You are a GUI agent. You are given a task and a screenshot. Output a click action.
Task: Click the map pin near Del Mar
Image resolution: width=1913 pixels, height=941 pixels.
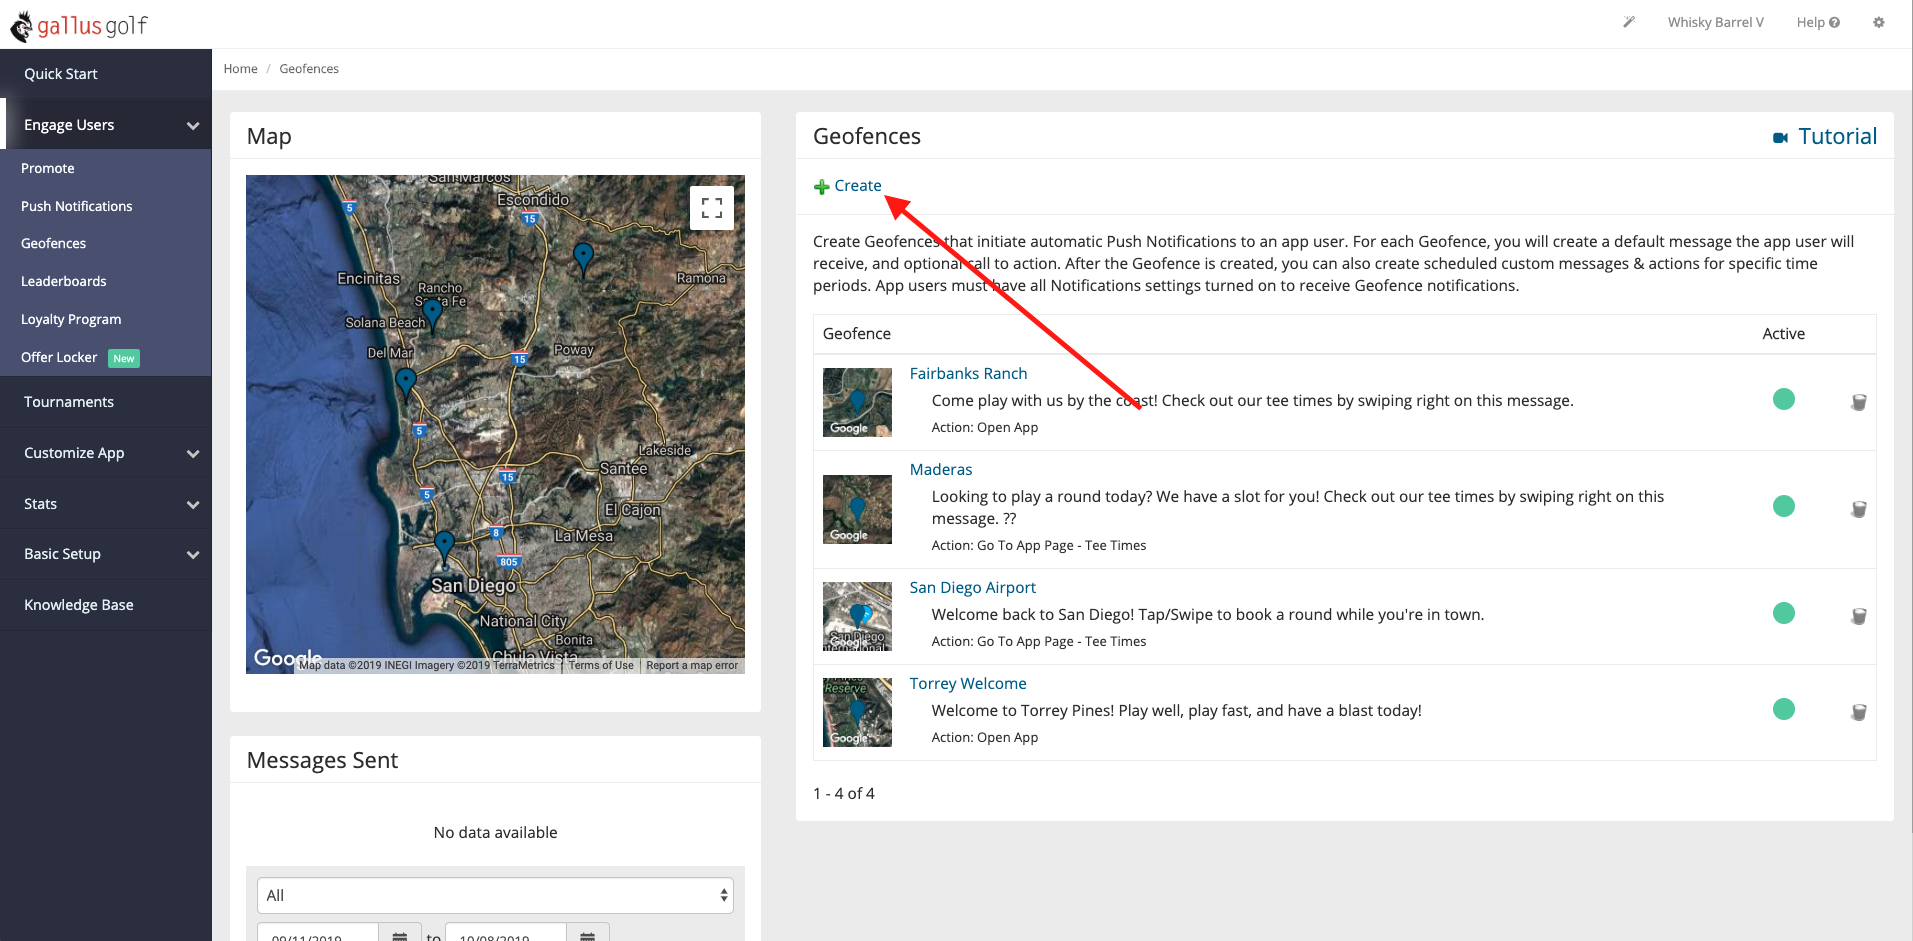406,383
